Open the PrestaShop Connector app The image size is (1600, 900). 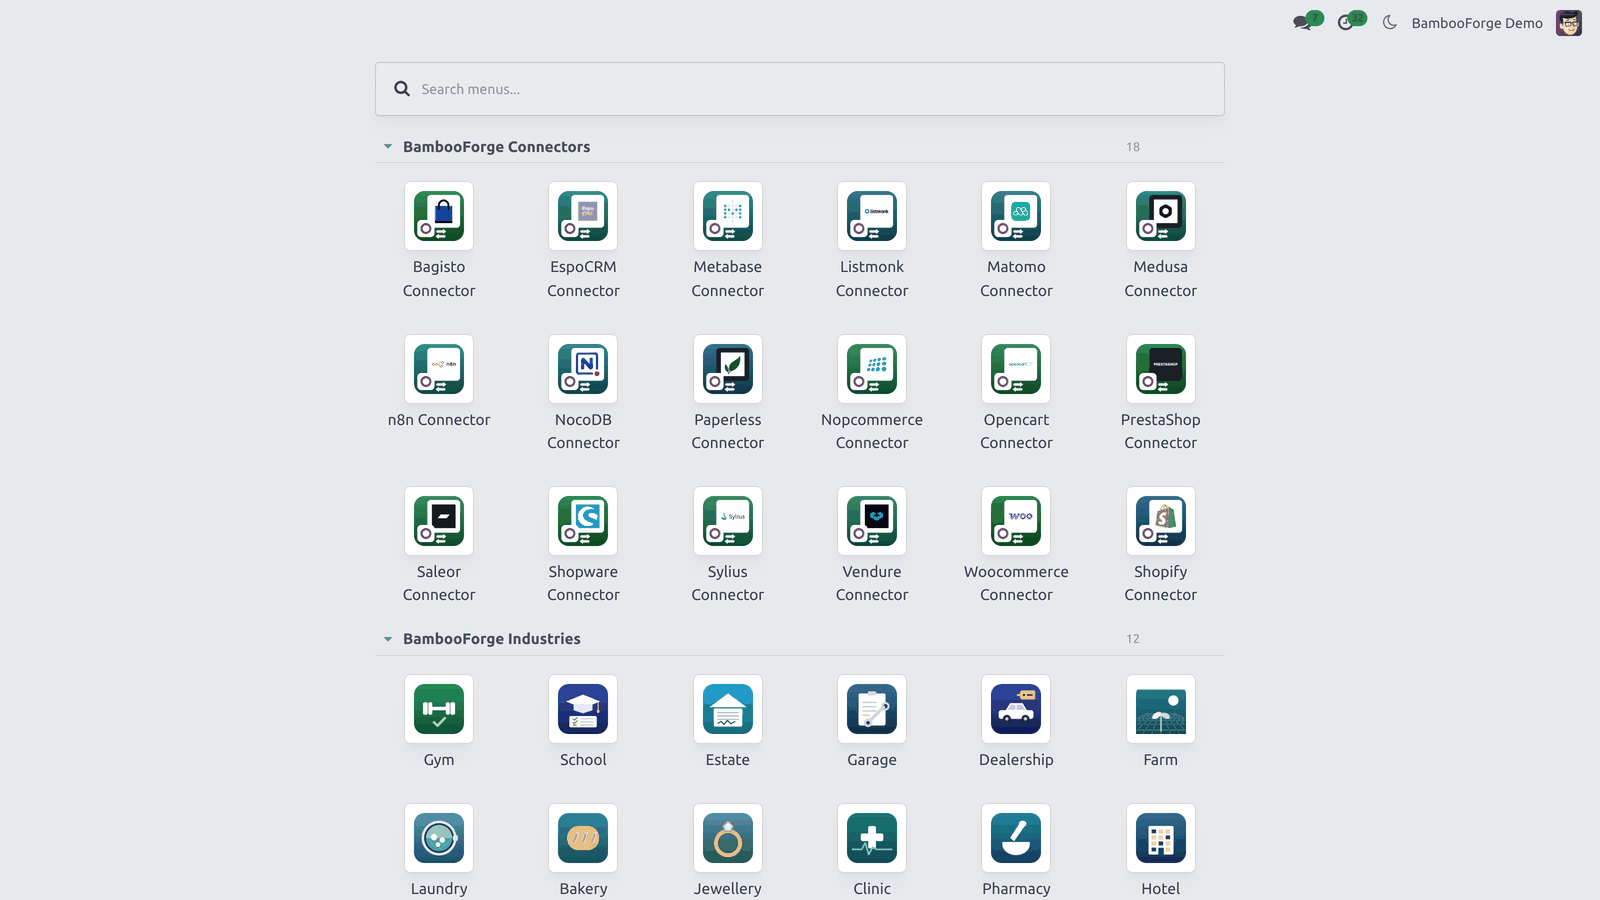coord(1161,369)
